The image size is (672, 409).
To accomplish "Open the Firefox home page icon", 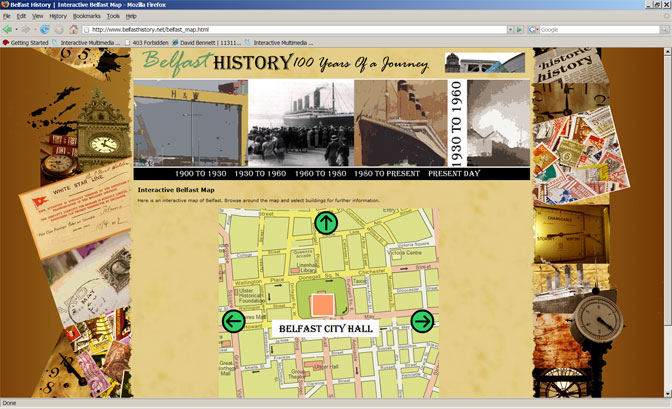I will coord(74,30).
